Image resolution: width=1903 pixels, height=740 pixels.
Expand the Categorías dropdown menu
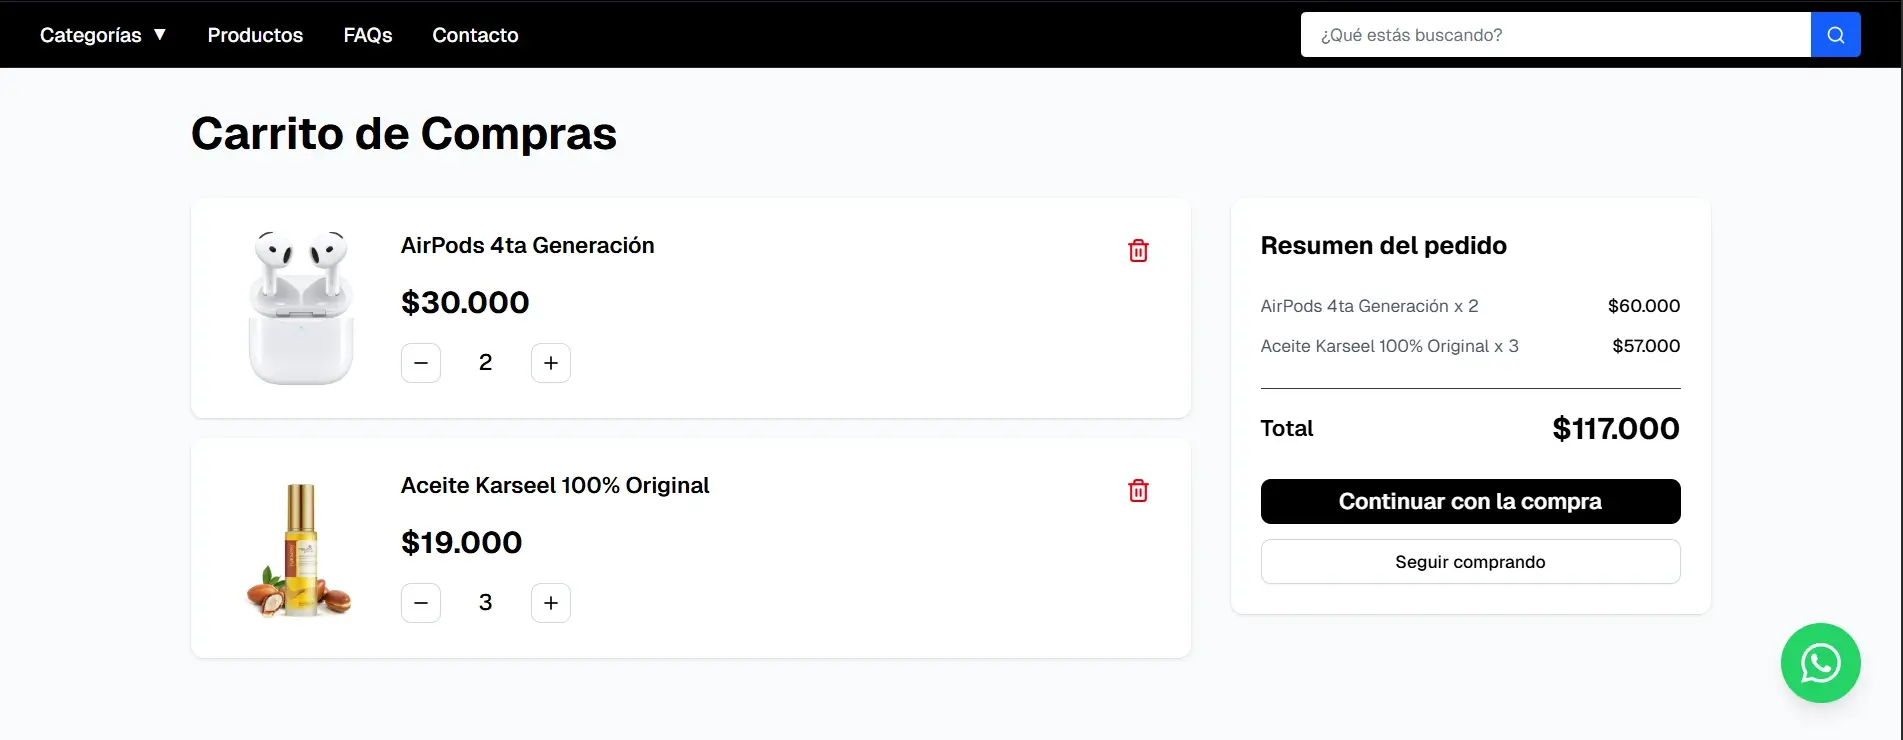click(x=103, y=35)
